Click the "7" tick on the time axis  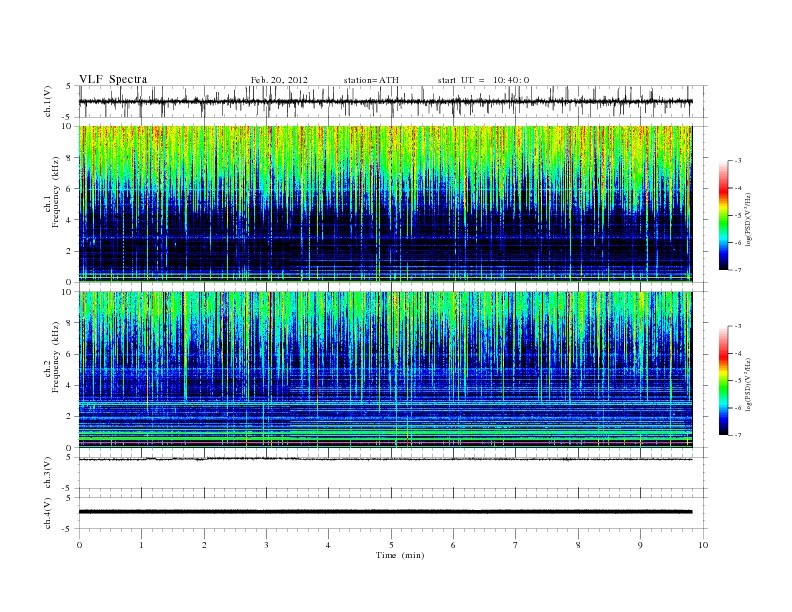click(516, 545)
